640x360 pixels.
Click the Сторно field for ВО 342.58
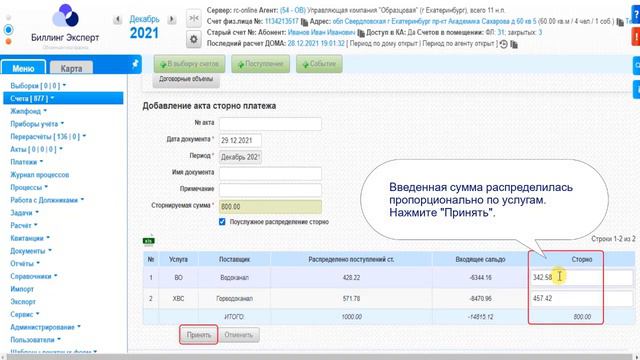click(582, 277)
